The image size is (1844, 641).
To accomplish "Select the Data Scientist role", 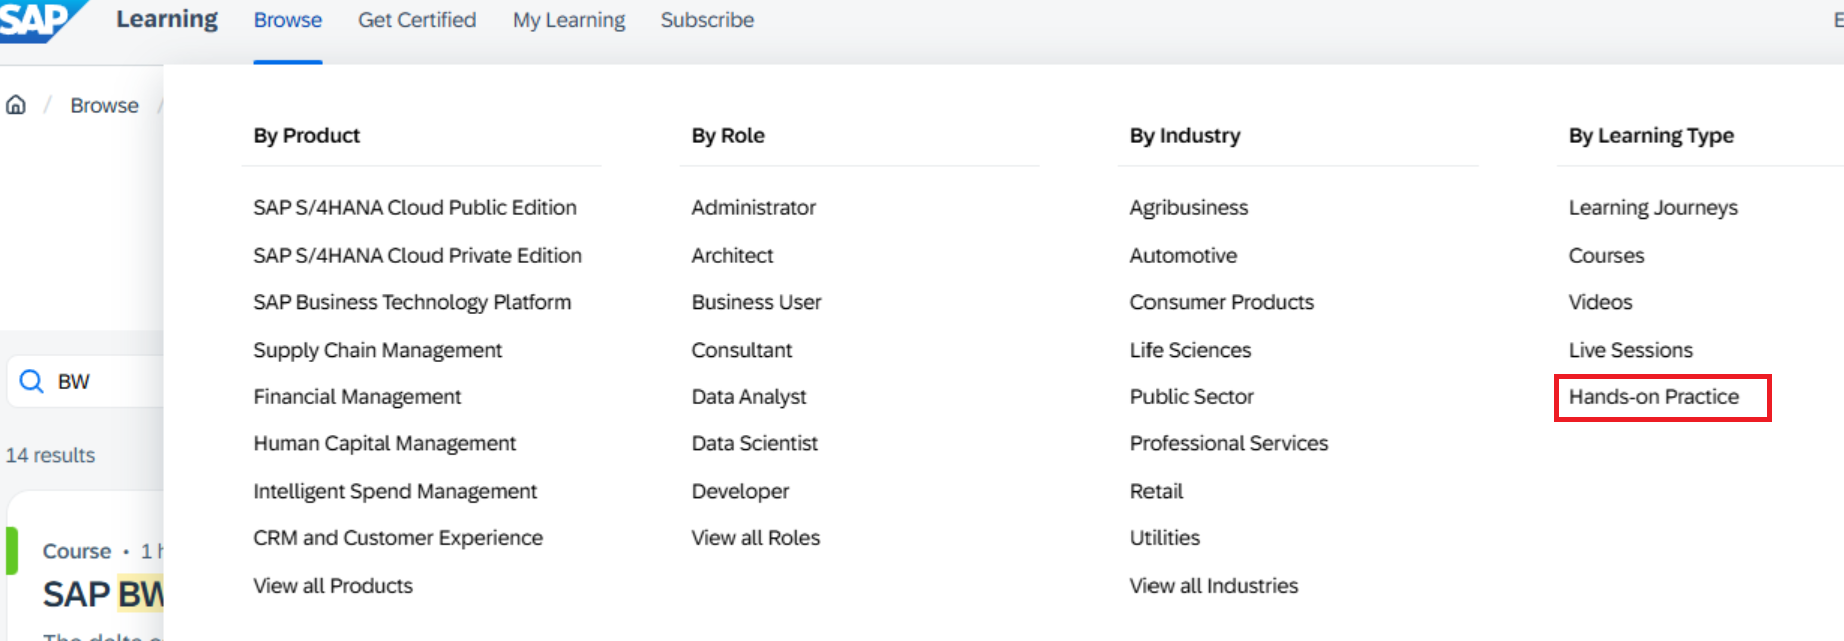I will tap(754, 443).
